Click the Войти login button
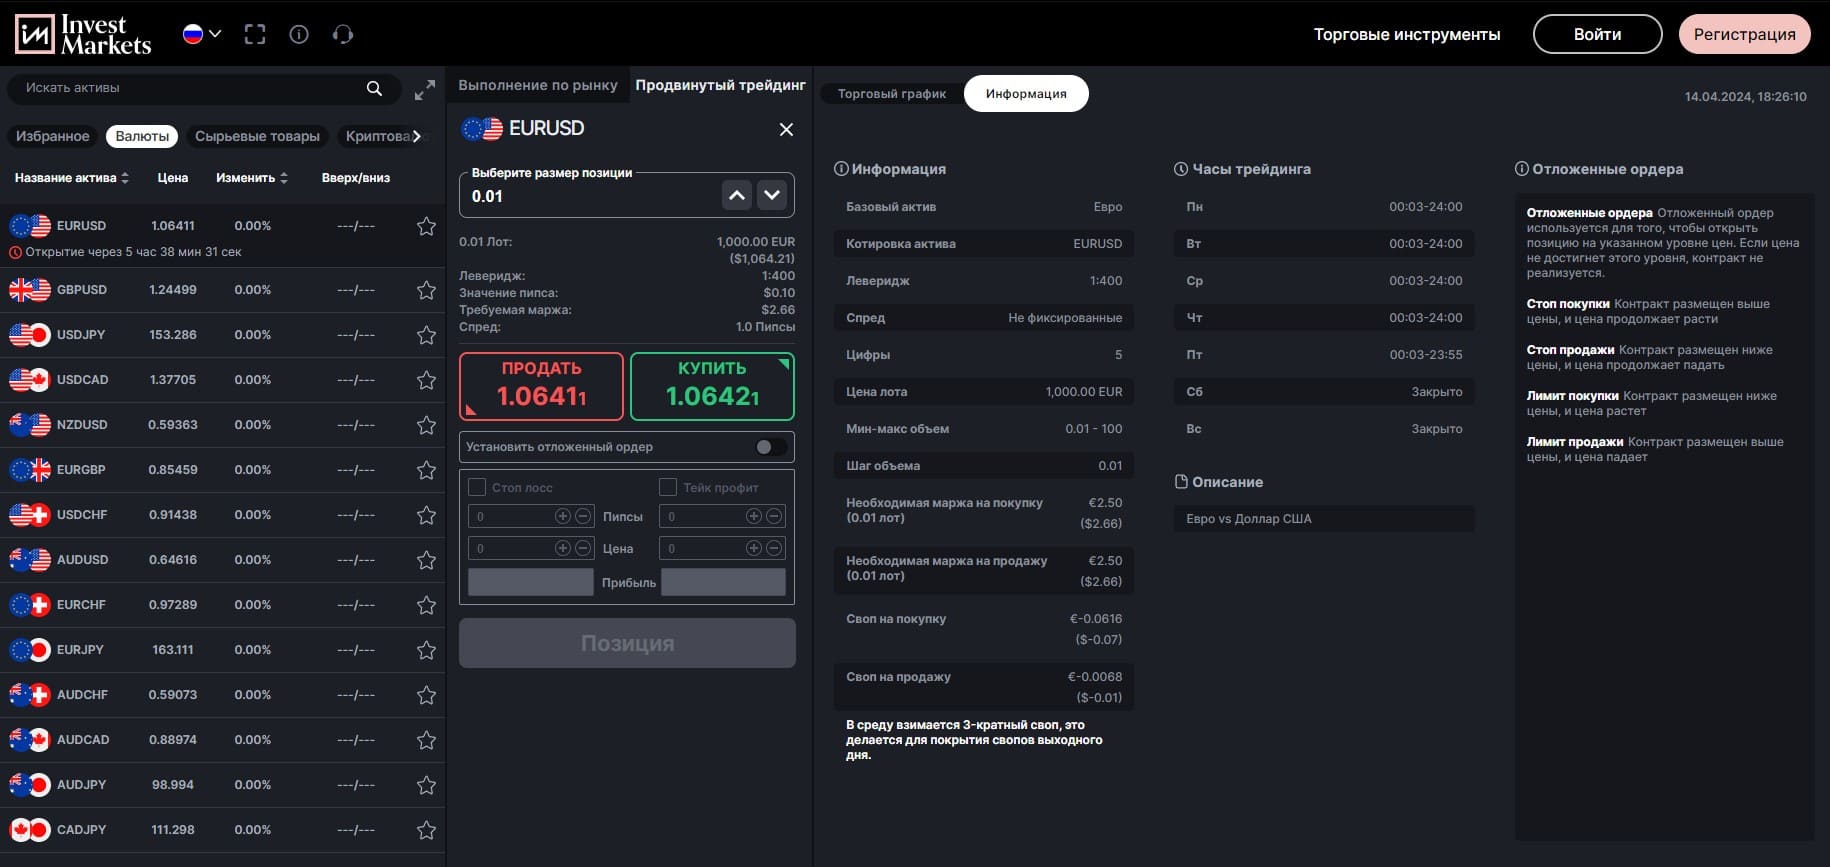Viewport: 1830px width, 867px height. [1597, 34]
